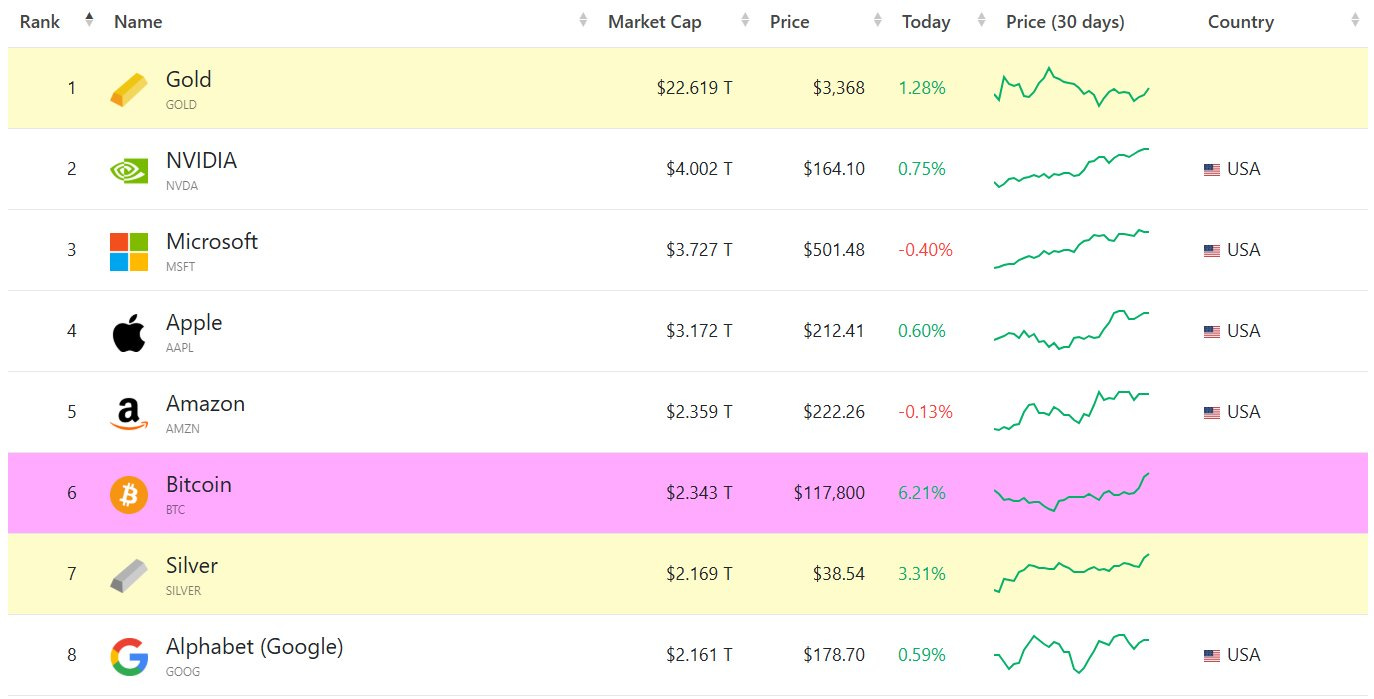Click the USA label in Apple row
This screenshot has width=1374, height=699.
[x=1243, y=331]
